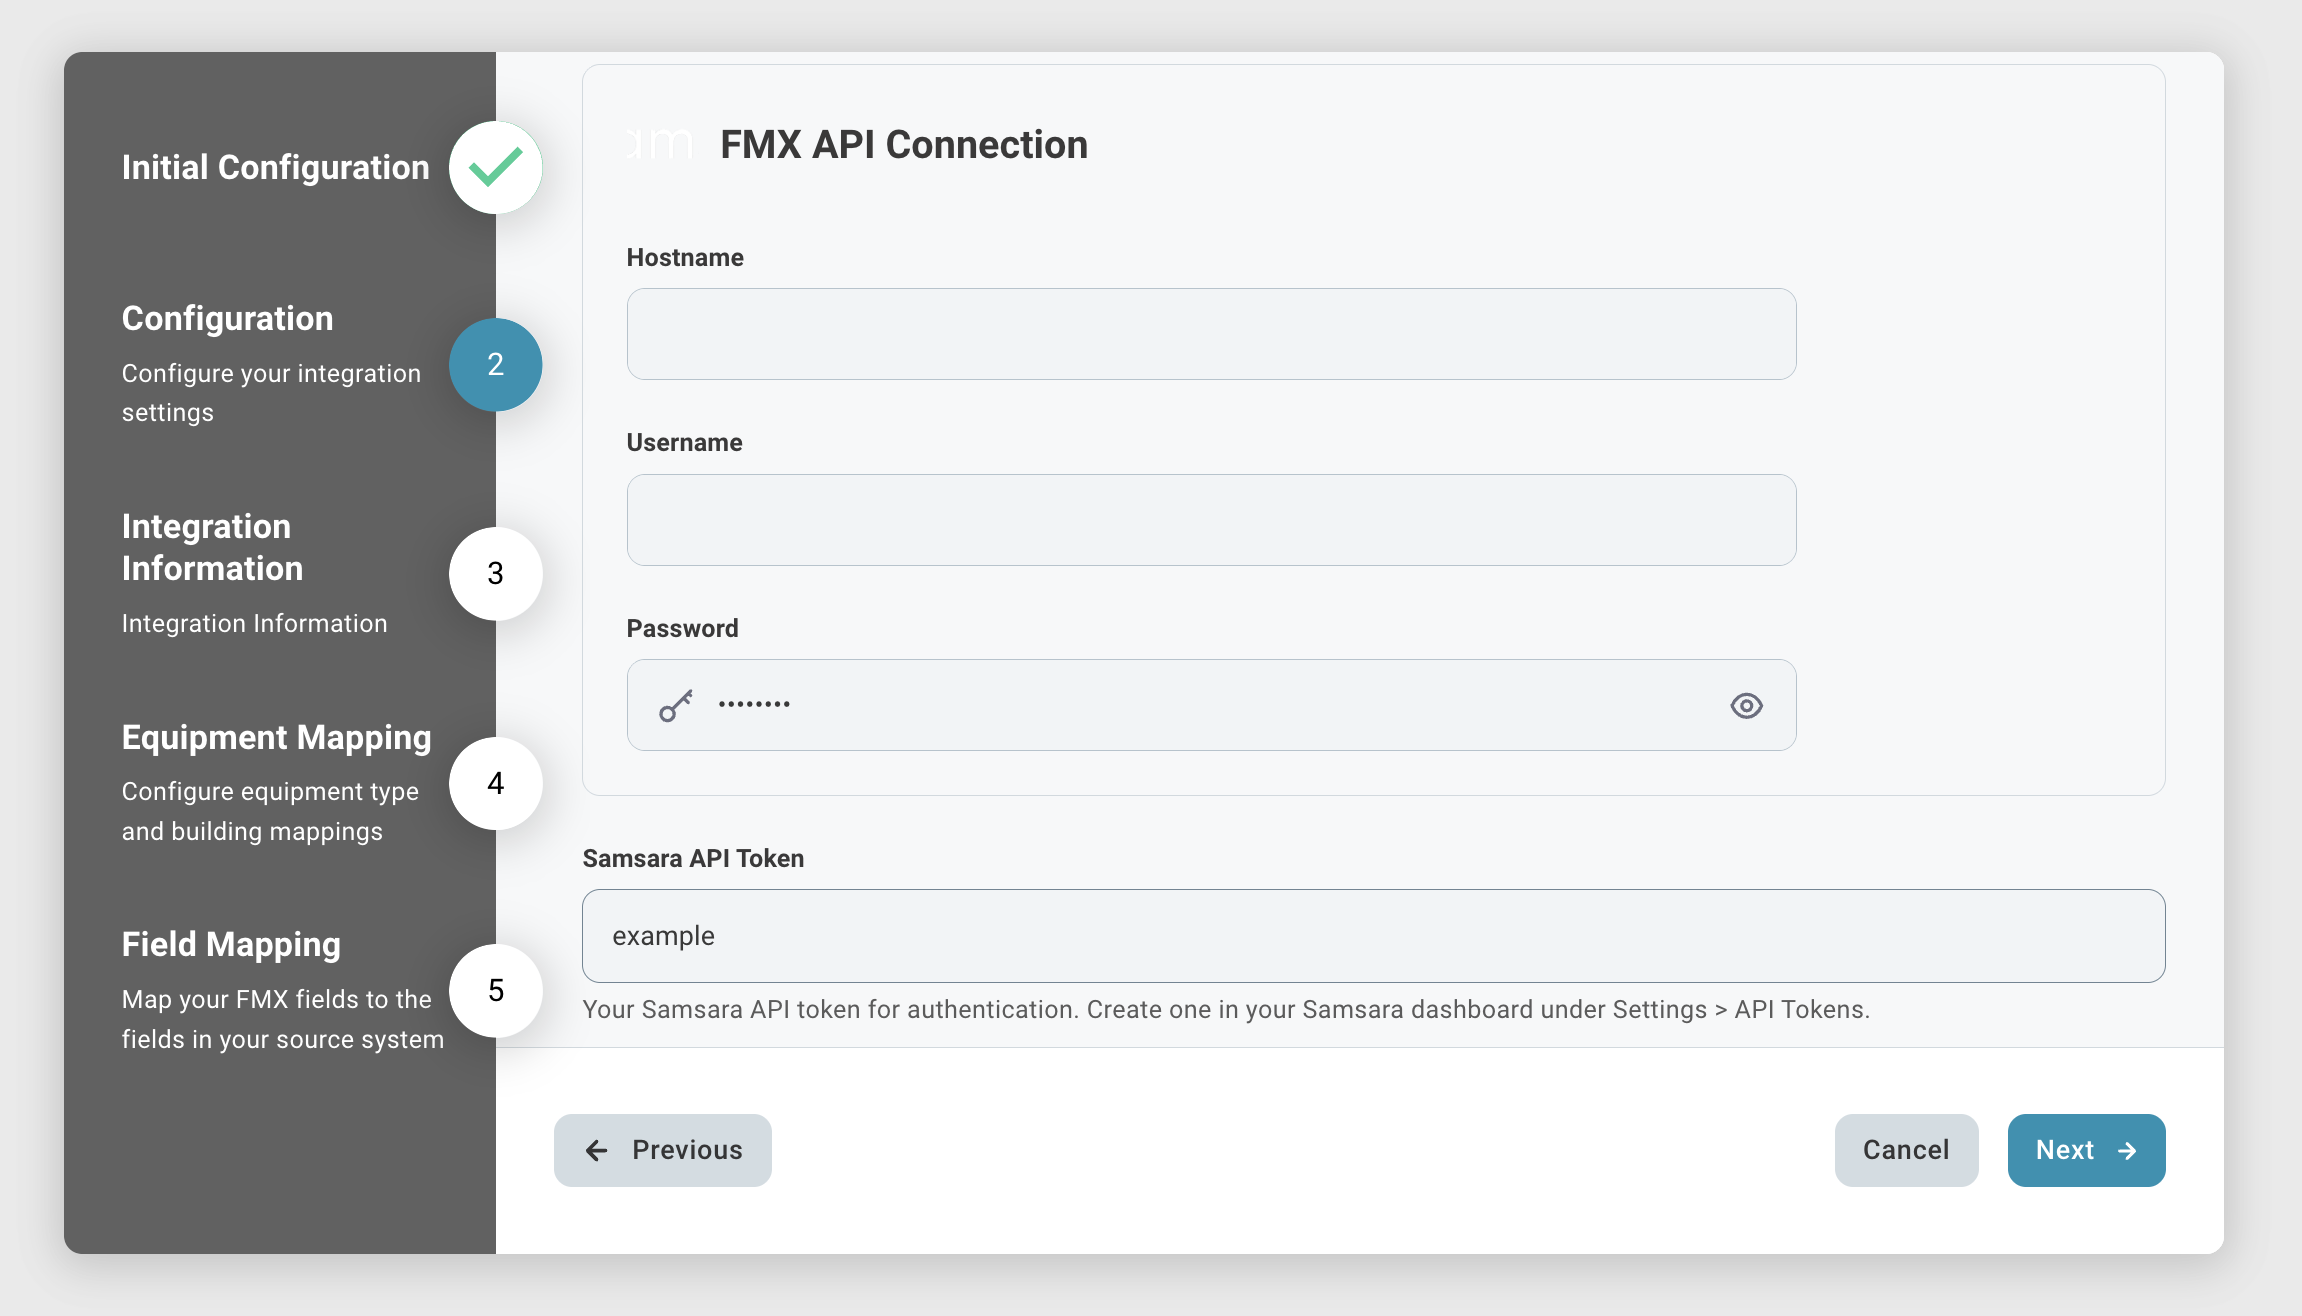The height and width of the screenshot is (1316, 2302).
Task: Show password using the eye icon
Action: 1746,705
